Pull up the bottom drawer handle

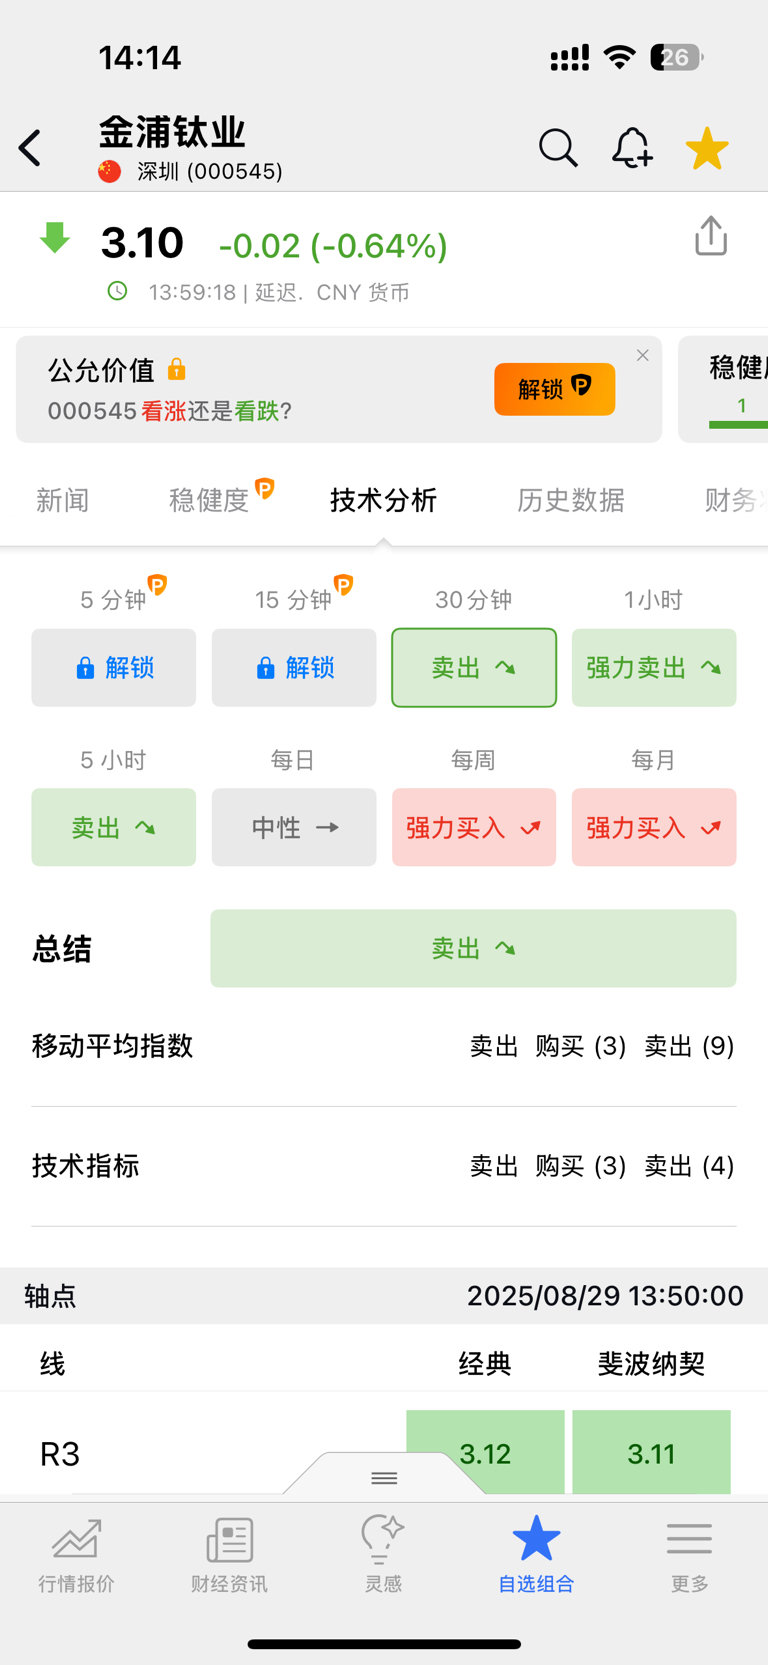(384, 1477)
